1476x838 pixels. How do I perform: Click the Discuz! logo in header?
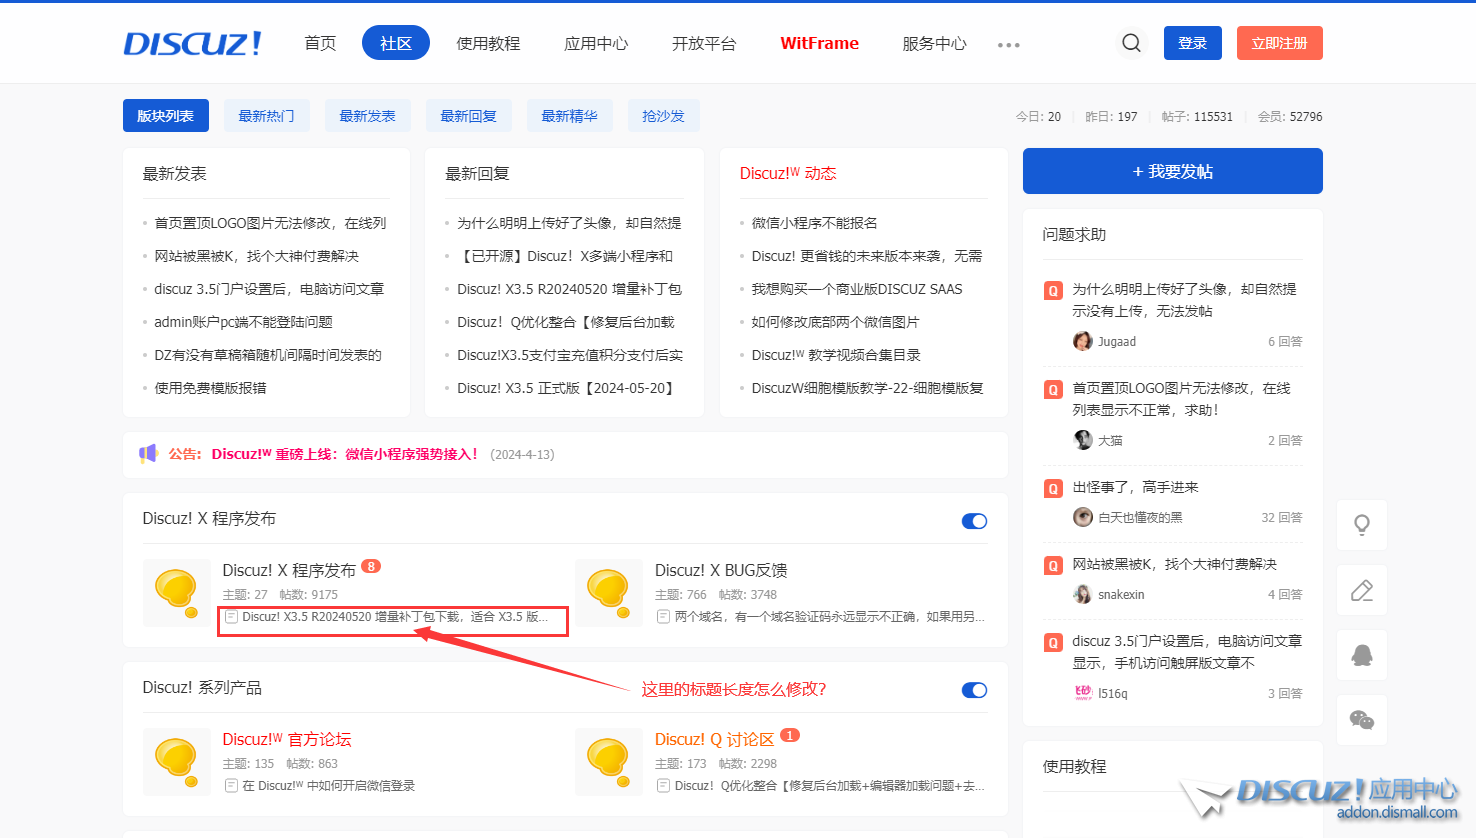192,43
